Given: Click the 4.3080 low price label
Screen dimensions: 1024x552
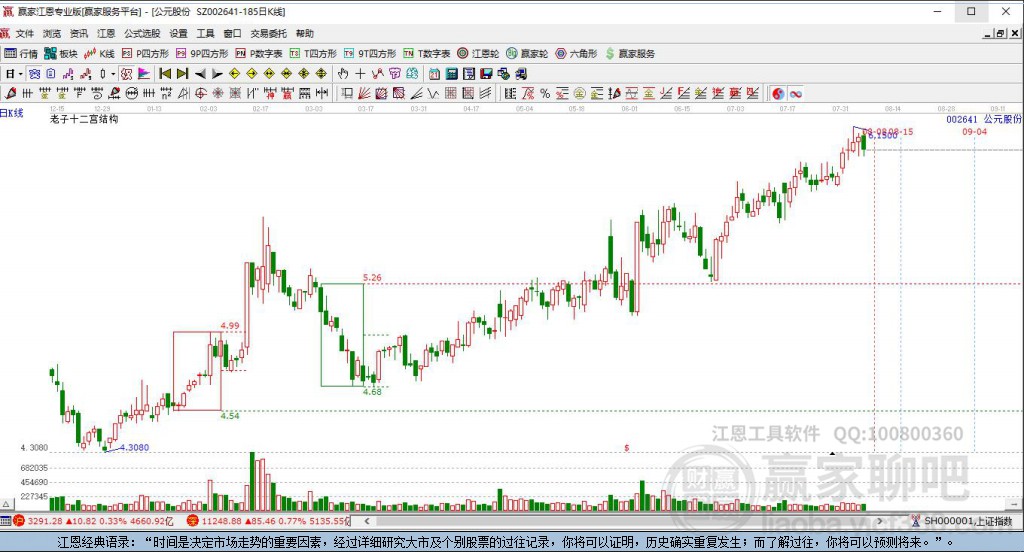Looking at the screenshot, I should pos(135,447).
